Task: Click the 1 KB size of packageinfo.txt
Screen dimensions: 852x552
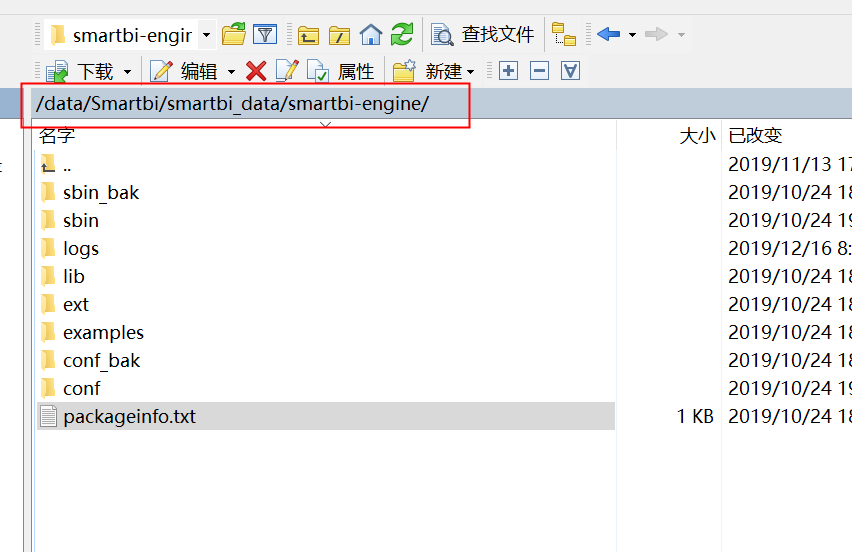Action: 695,416
